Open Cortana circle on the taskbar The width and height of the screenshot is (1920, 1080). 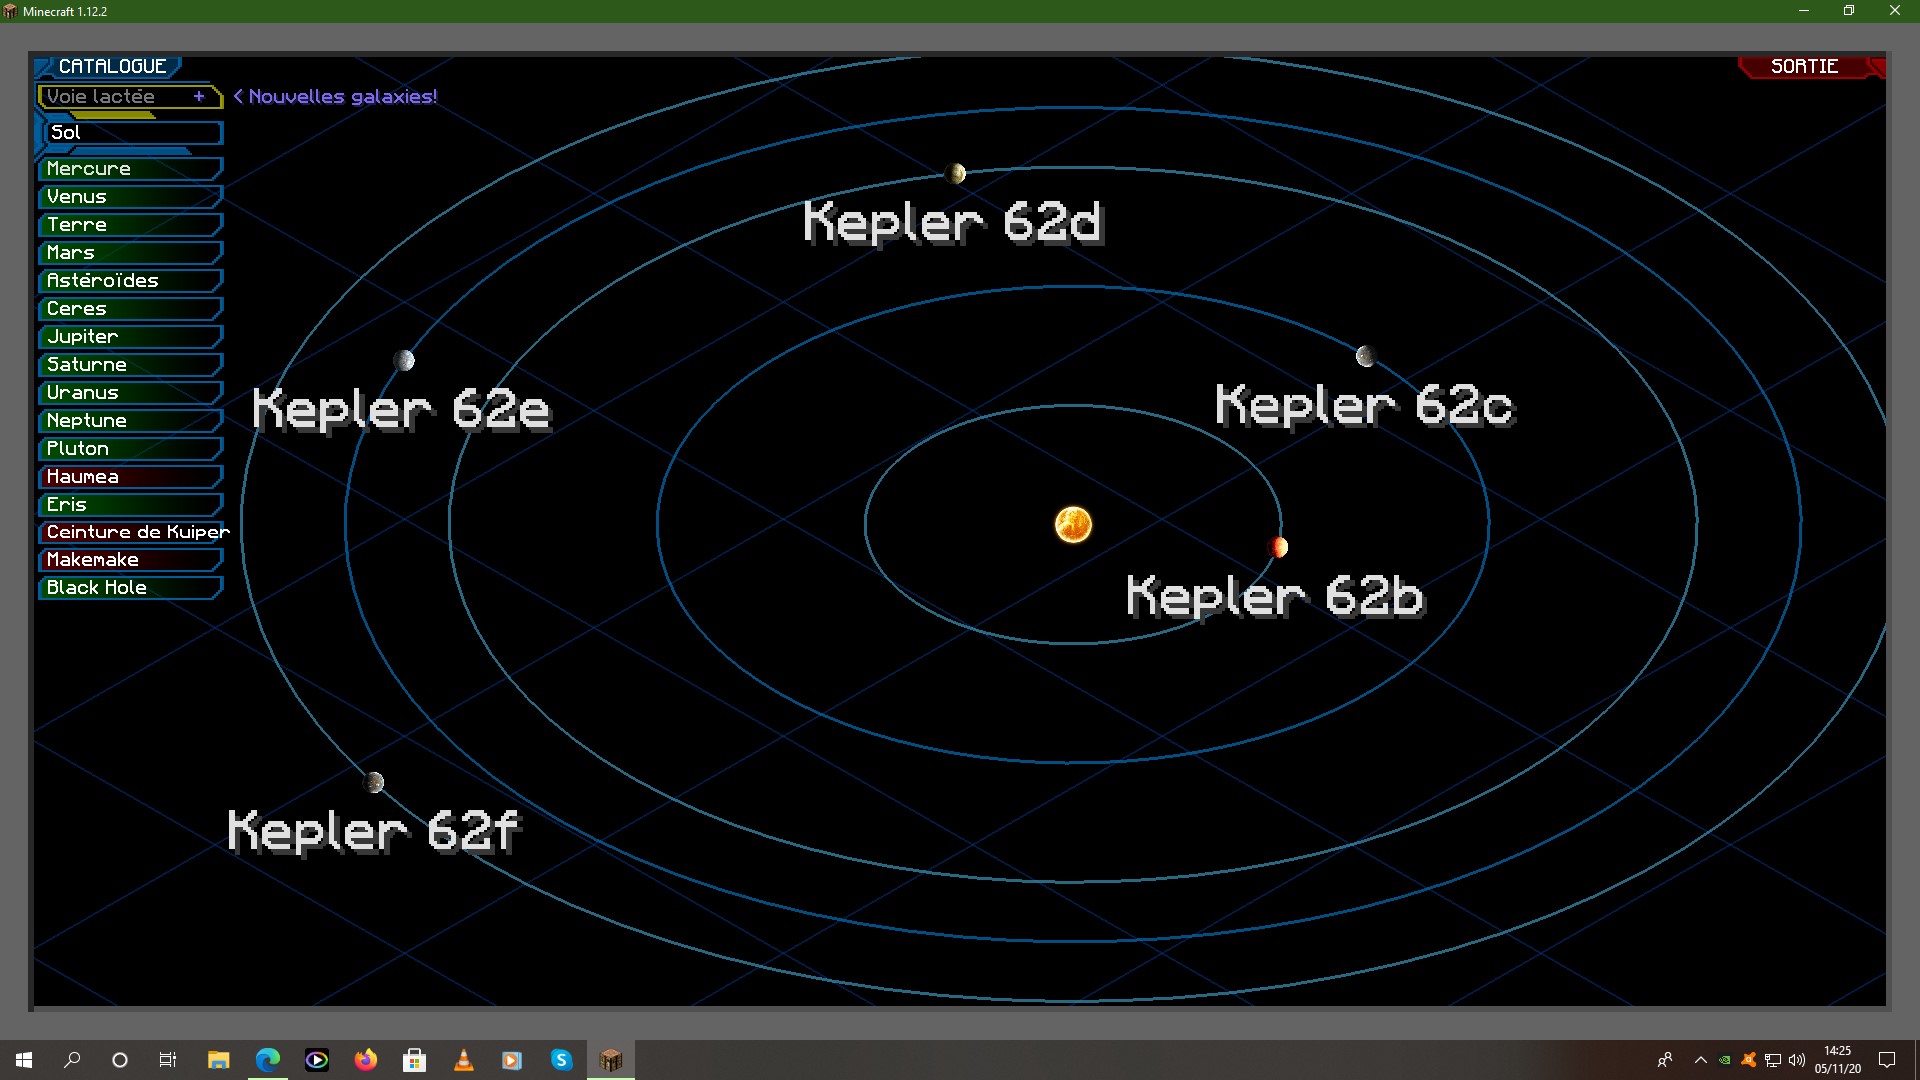[x=120, y=1060]
